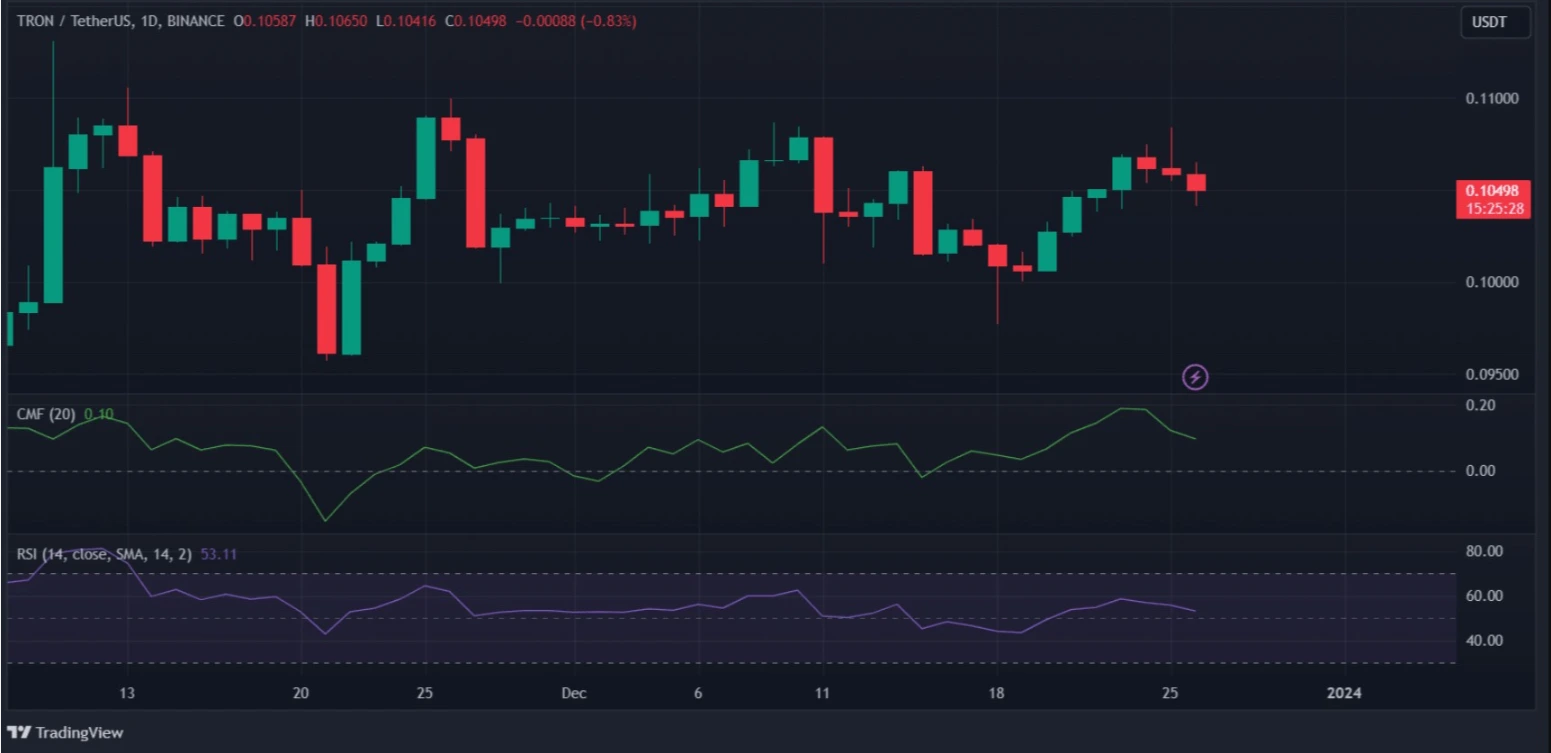Click the change value −0.00088 (−0.83%)
Viewport: 1551px width, 753px height.
tap(576, 21)
